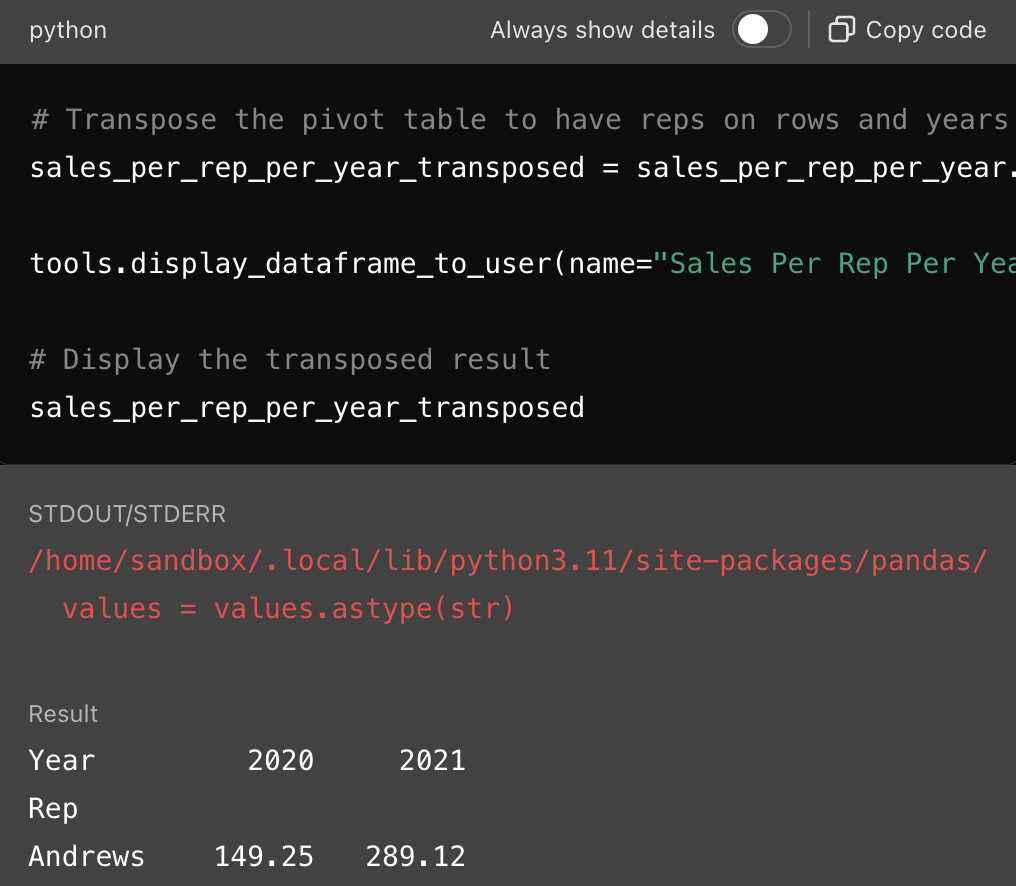The image size is (1016, 886).
Task: Click the Andrews row label
Action: click(x=87, y=857)
